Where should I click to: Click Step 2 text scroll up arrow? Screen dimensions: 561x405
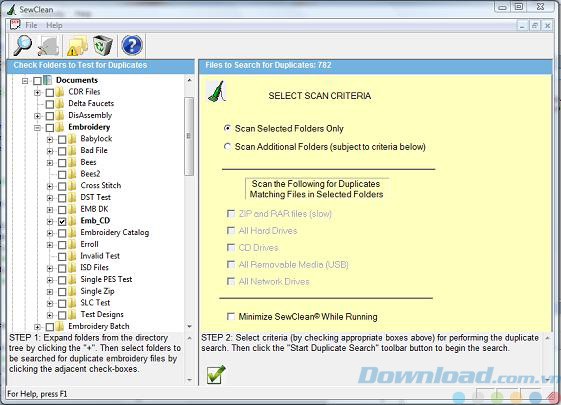tap(547, 338)
